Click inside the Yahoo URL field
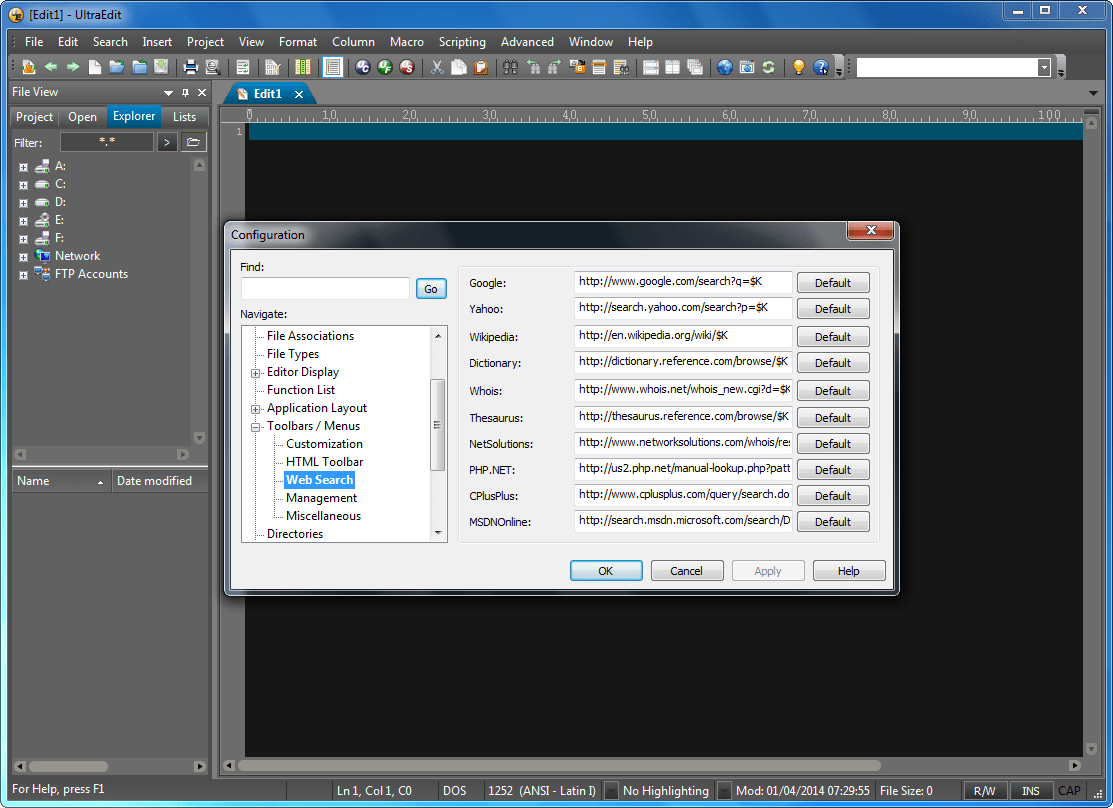Image resolution: width=1113 pixels, height=808 pixels. coord(682,308)
